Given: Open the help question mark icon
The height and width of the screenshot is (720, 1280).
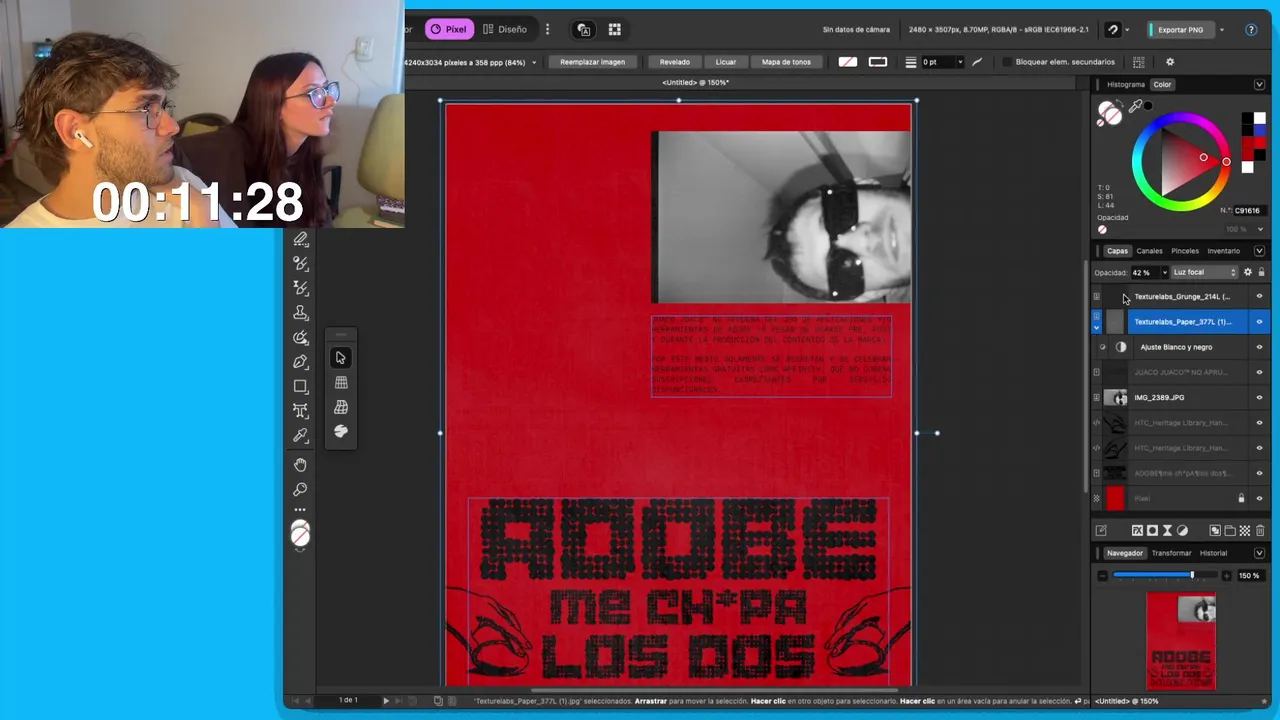Looking at the screenshot, I should pos(1251,30).
